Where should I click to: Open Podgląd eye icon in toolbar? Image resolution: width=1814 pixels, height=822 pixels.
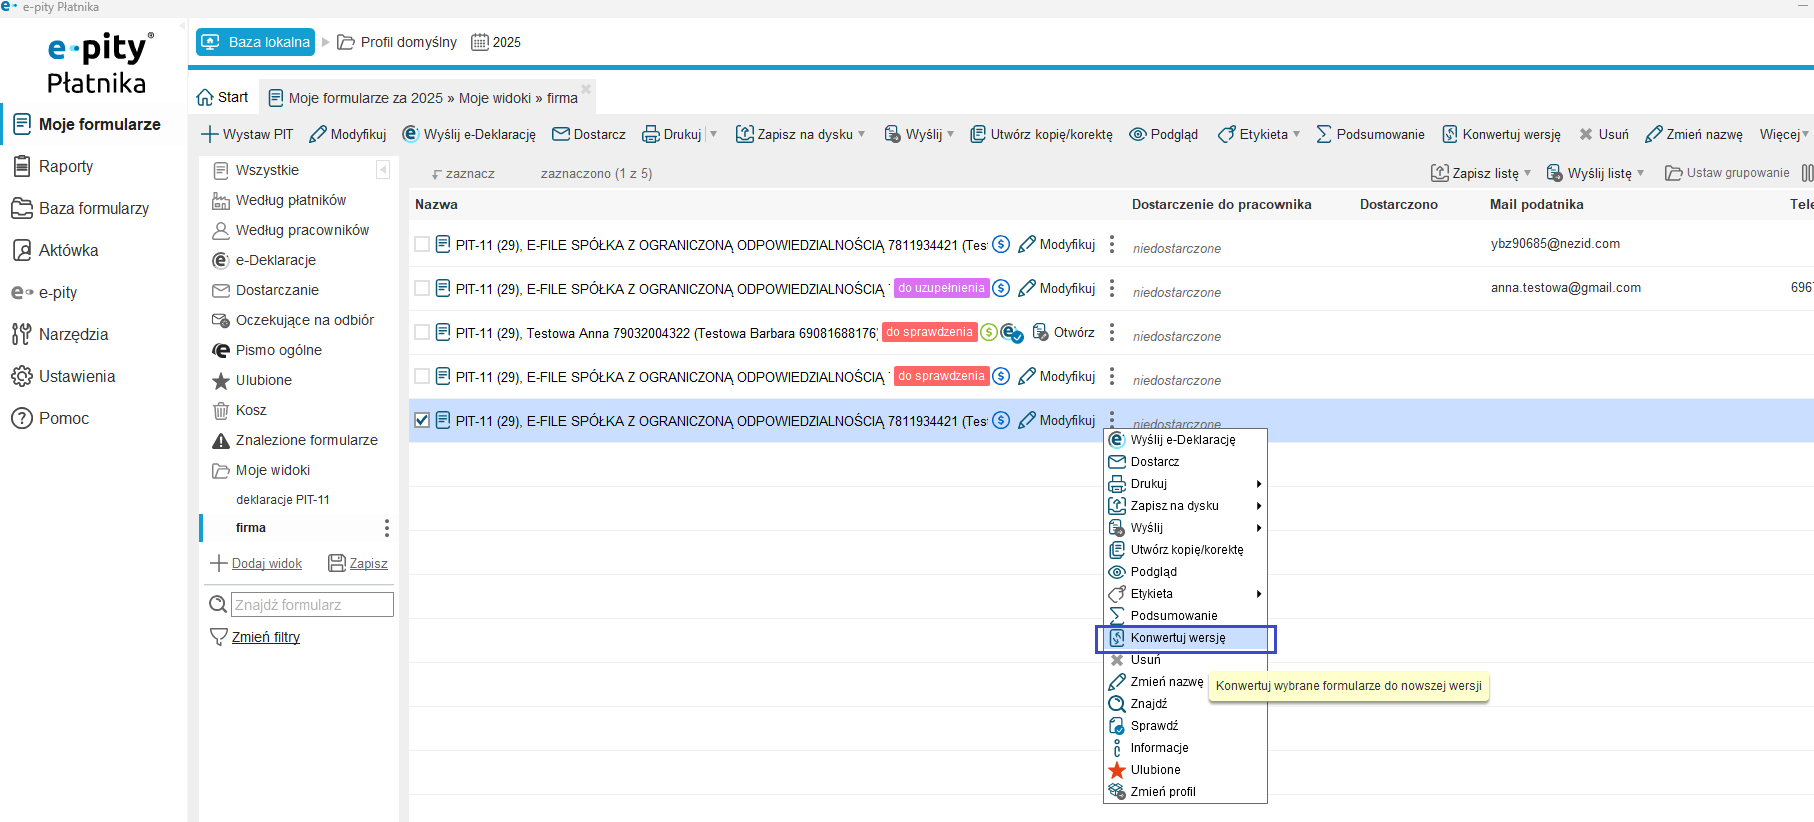pyautogui.click(x=1137, y=134)
